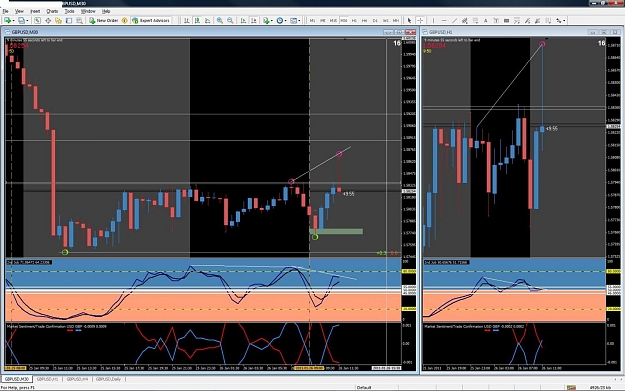625x391 pixels.
Task: Select the H1 timeframe button
Action: (x=354, y=20)
